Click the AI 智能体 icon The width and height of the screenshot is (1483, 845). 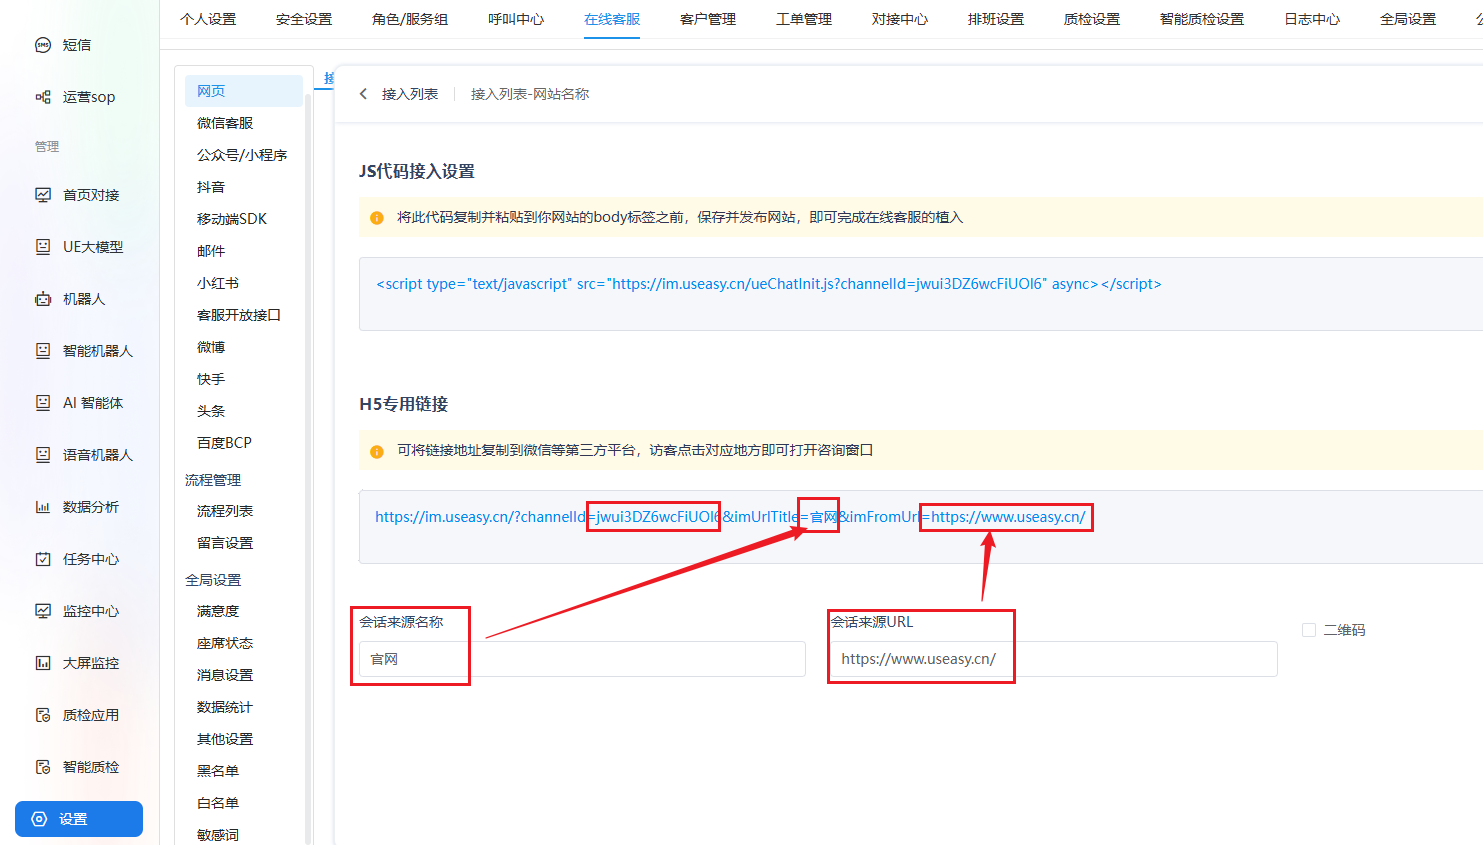(x=43, y=403)
